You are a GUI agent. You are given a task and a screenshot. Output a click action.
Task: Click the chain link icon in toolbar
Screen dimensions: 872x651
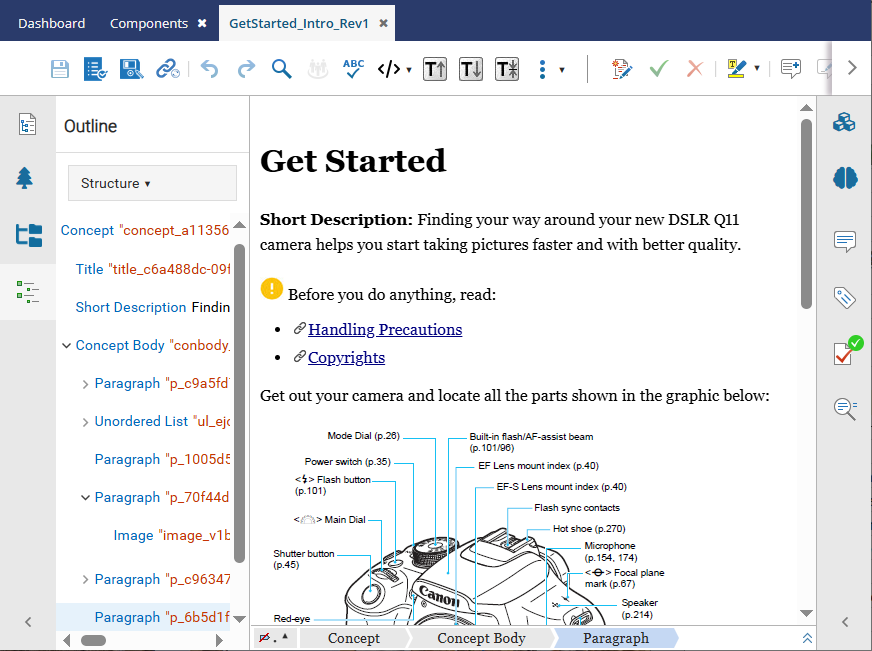(167, 69)
